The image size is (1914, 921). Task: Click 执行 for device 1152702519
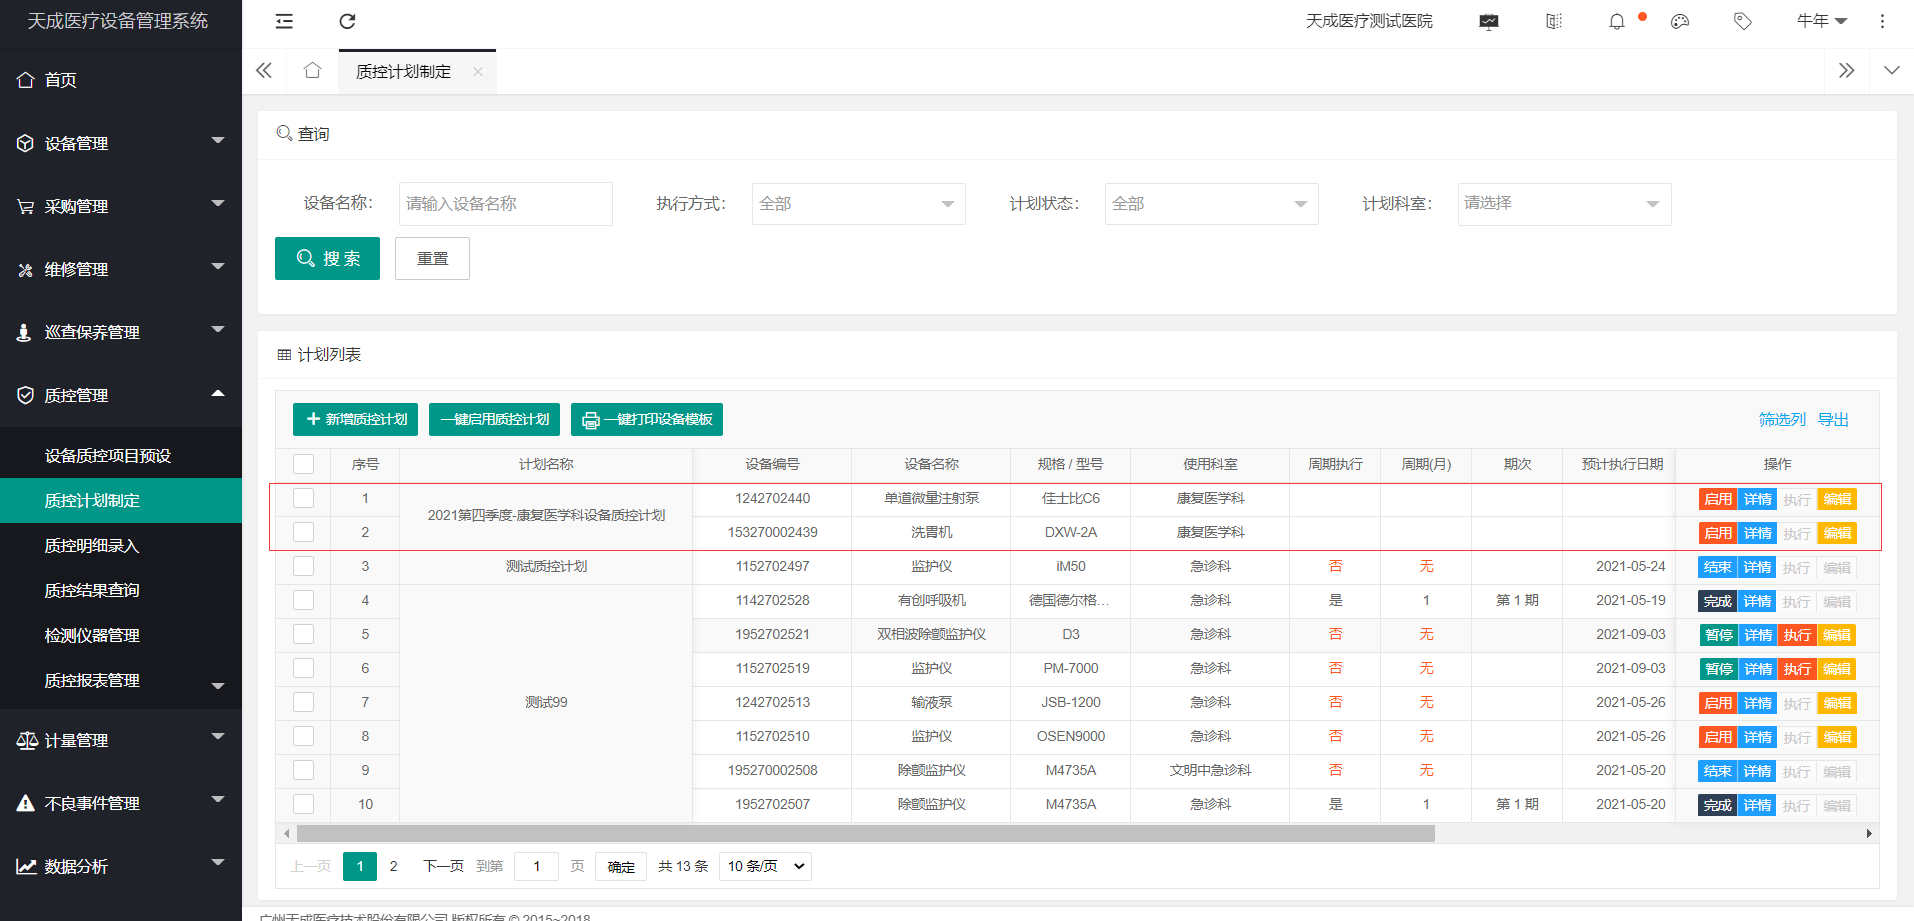(x=1797, y=669)
